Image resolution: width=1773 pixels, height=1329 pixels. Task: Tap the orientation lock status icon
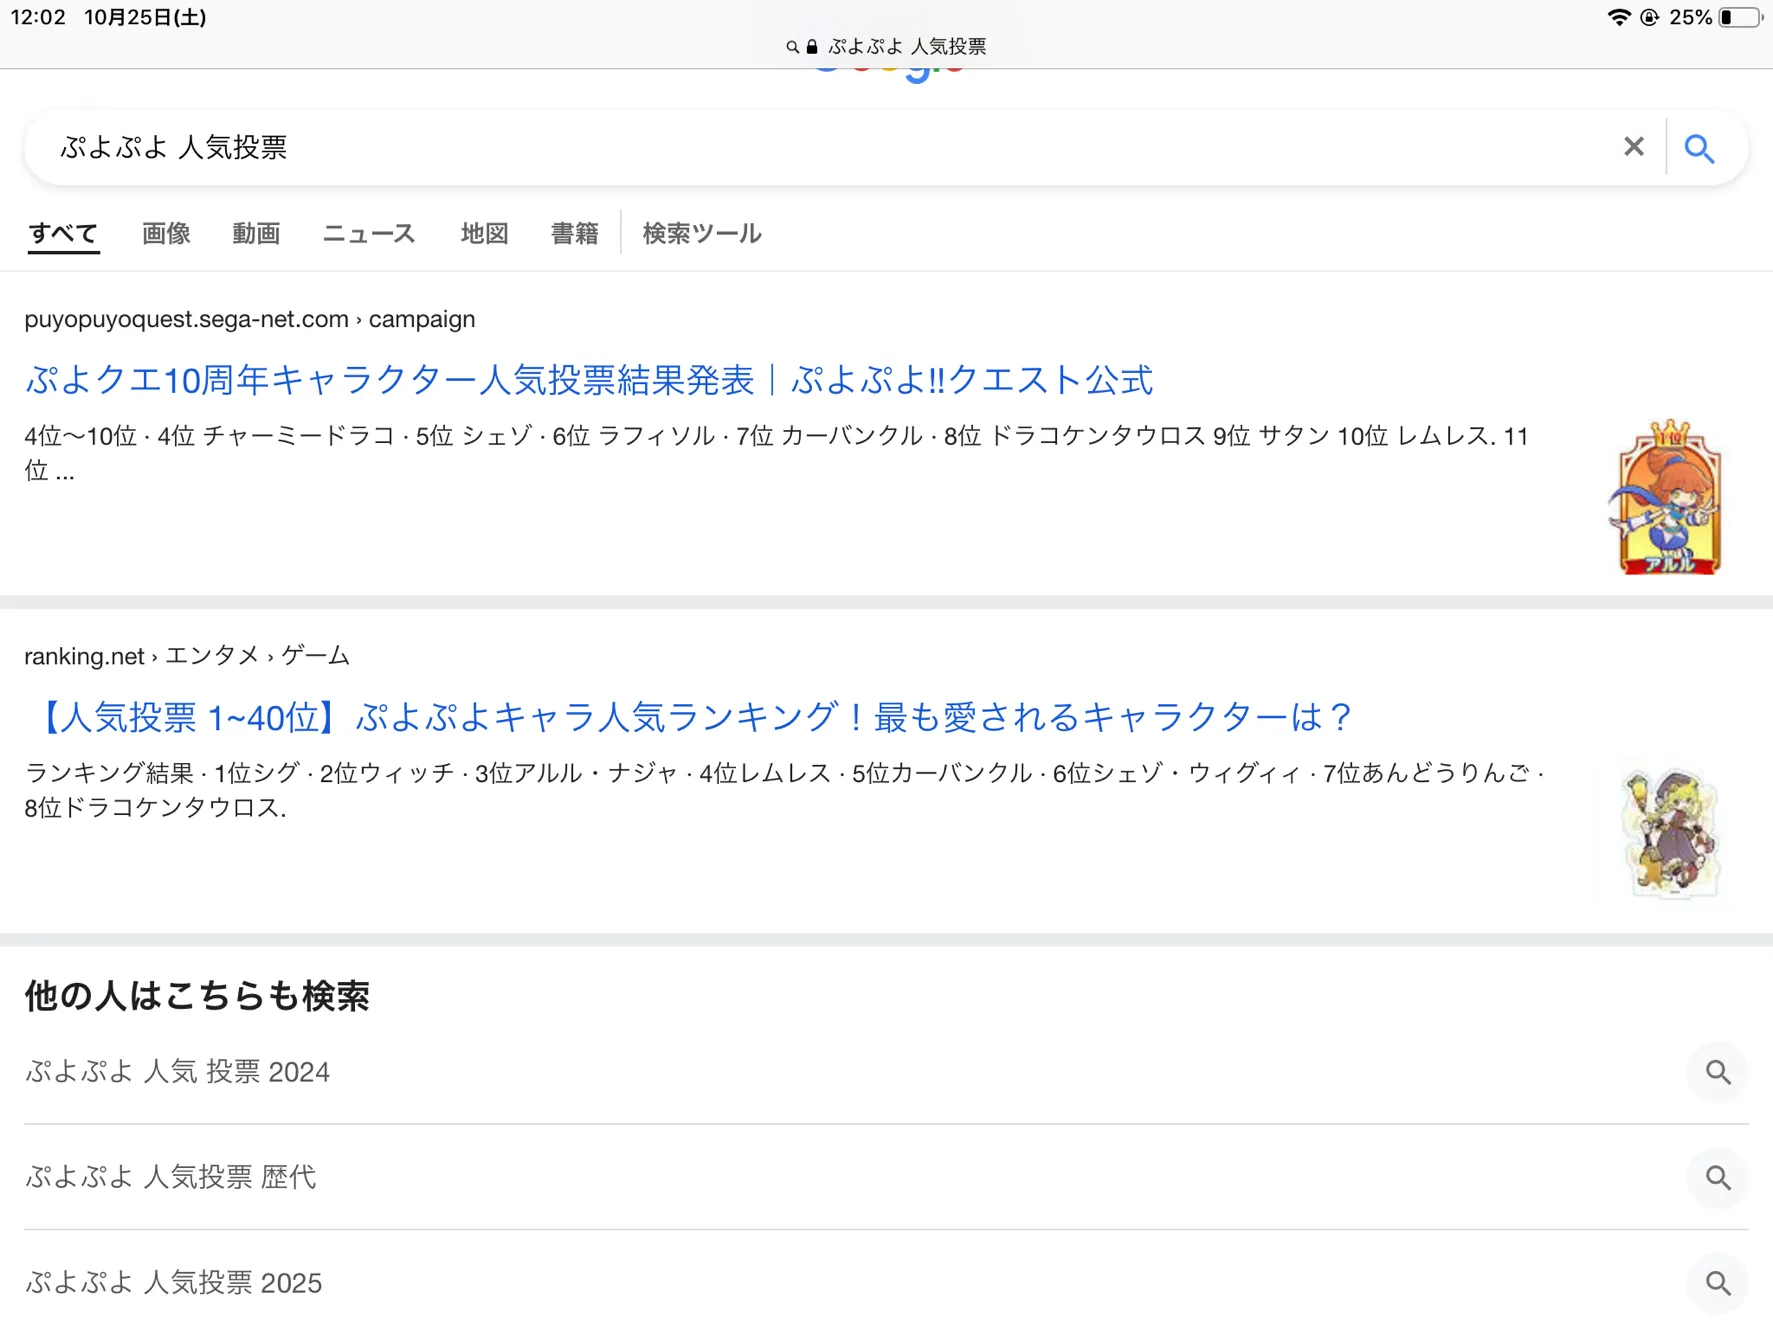click(x=1650, y=17)
